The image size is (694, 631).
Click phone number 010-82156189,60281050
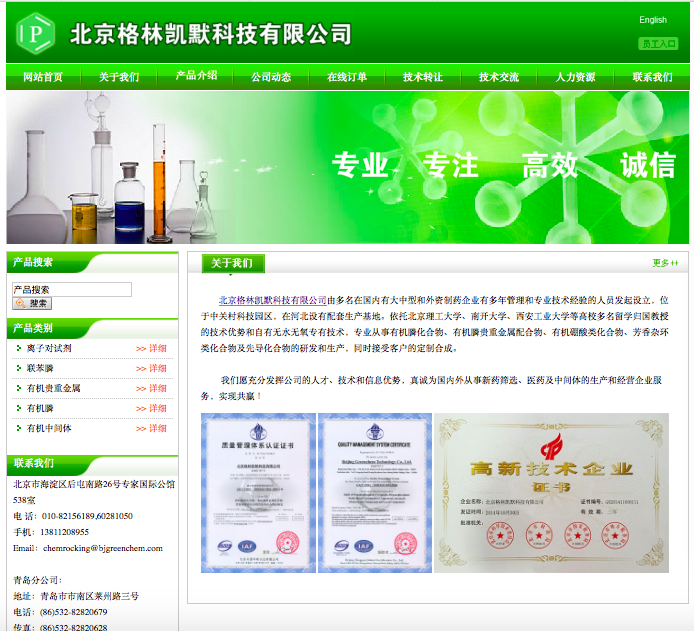click(x=87, y=516)
